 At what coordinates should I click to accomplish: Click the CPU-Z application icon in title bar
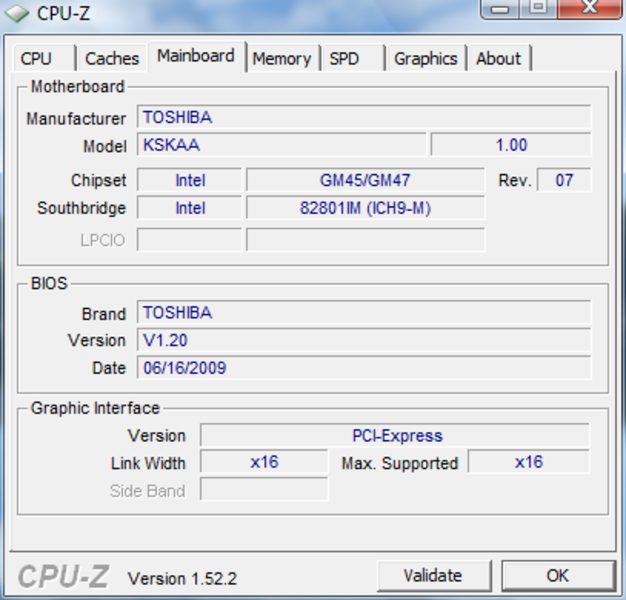click(17, 14)
